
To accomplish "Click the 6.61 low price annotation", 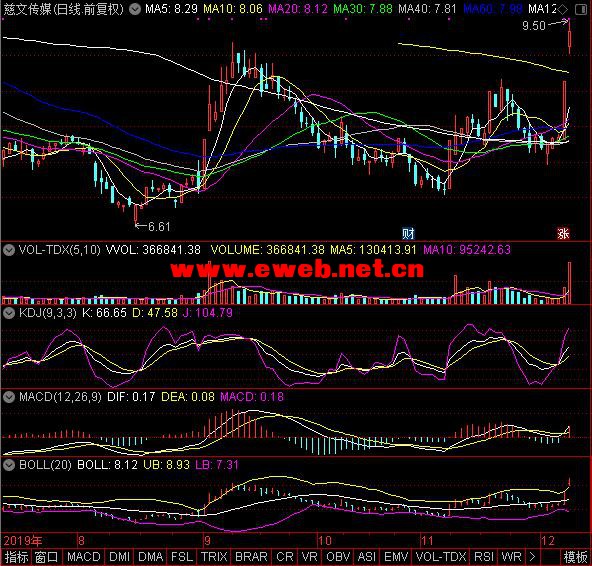I will click(159, 227).
